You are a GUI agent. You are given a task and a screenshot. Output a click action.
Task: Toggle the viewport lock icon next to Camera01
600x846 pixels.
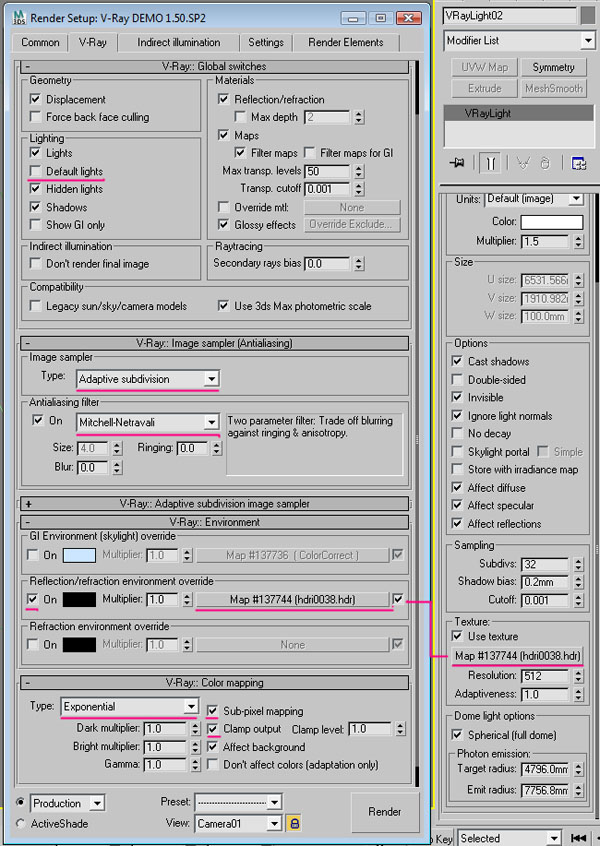click(x=294, y=823)
